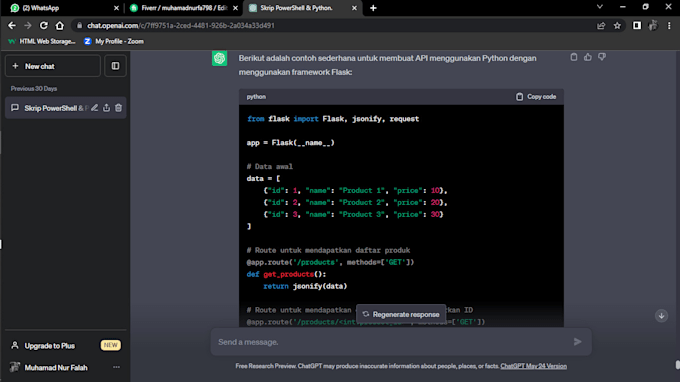
Task: Copy the assistant response to clipboard
Action: click(x=574, y=57)
